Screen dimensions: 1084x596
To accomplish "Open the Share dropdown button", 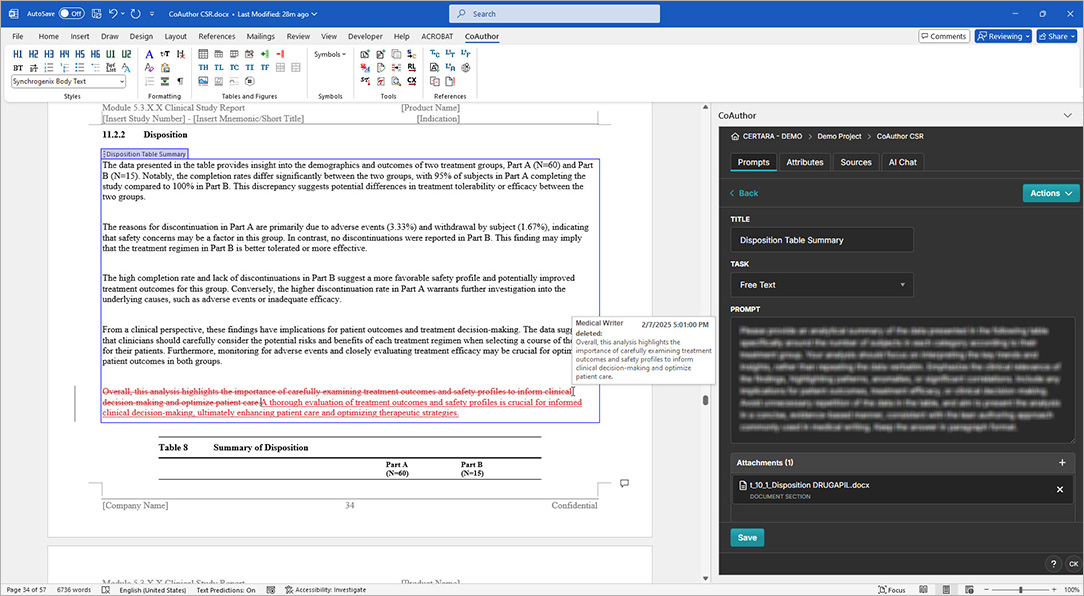I will point(1057,36).
